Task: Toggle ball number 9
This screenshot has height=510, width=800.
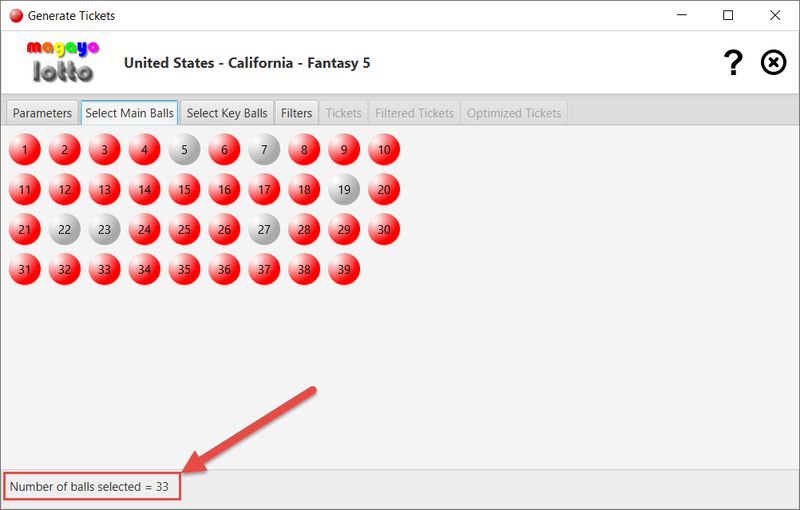Action: pyautogui.click(x=344, y=149)
